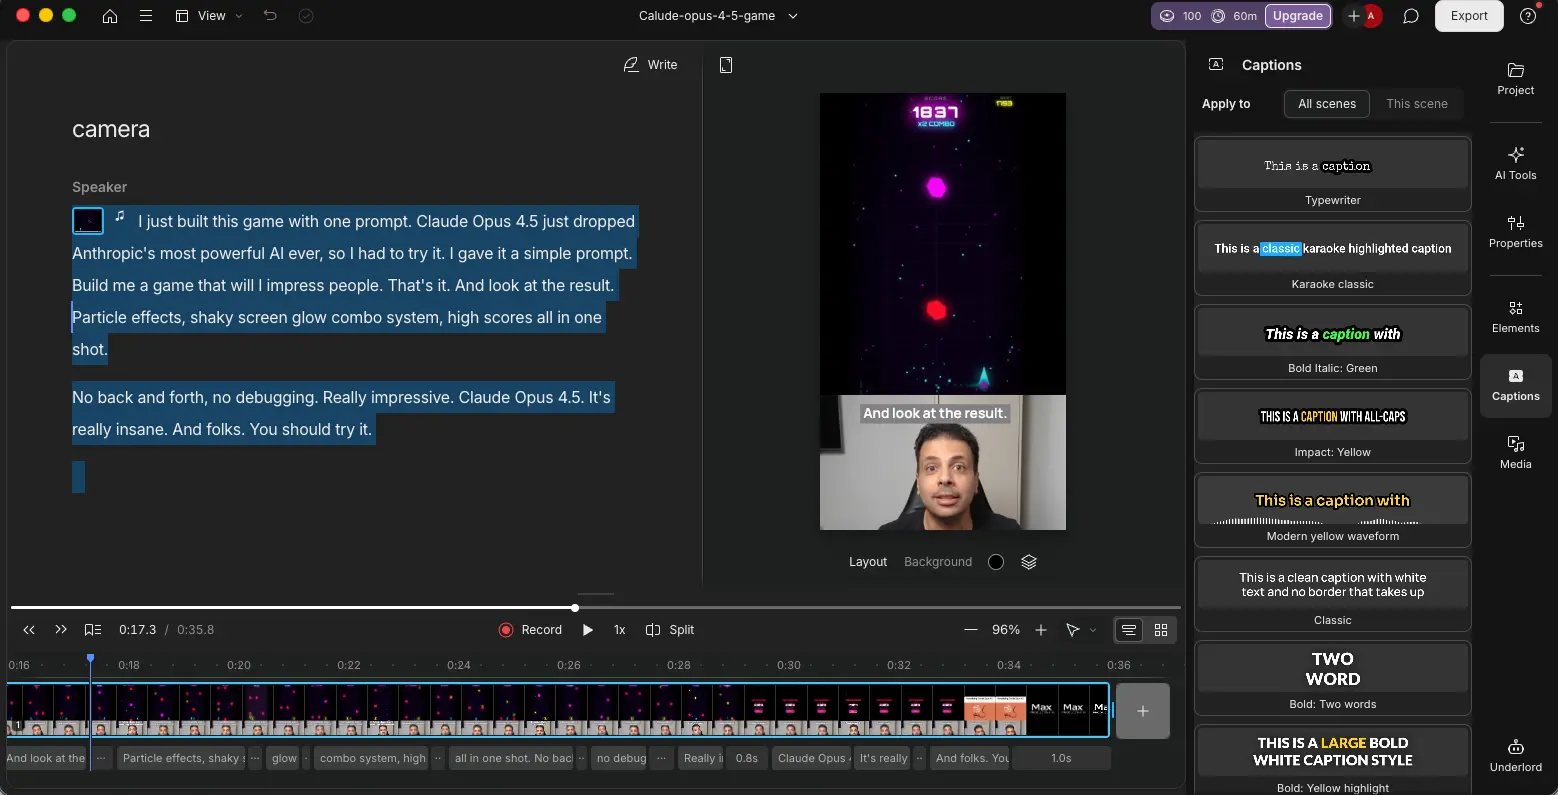Click the black background color swatch
This screenshot has height=795, width=1558.
tap(995, 561)
